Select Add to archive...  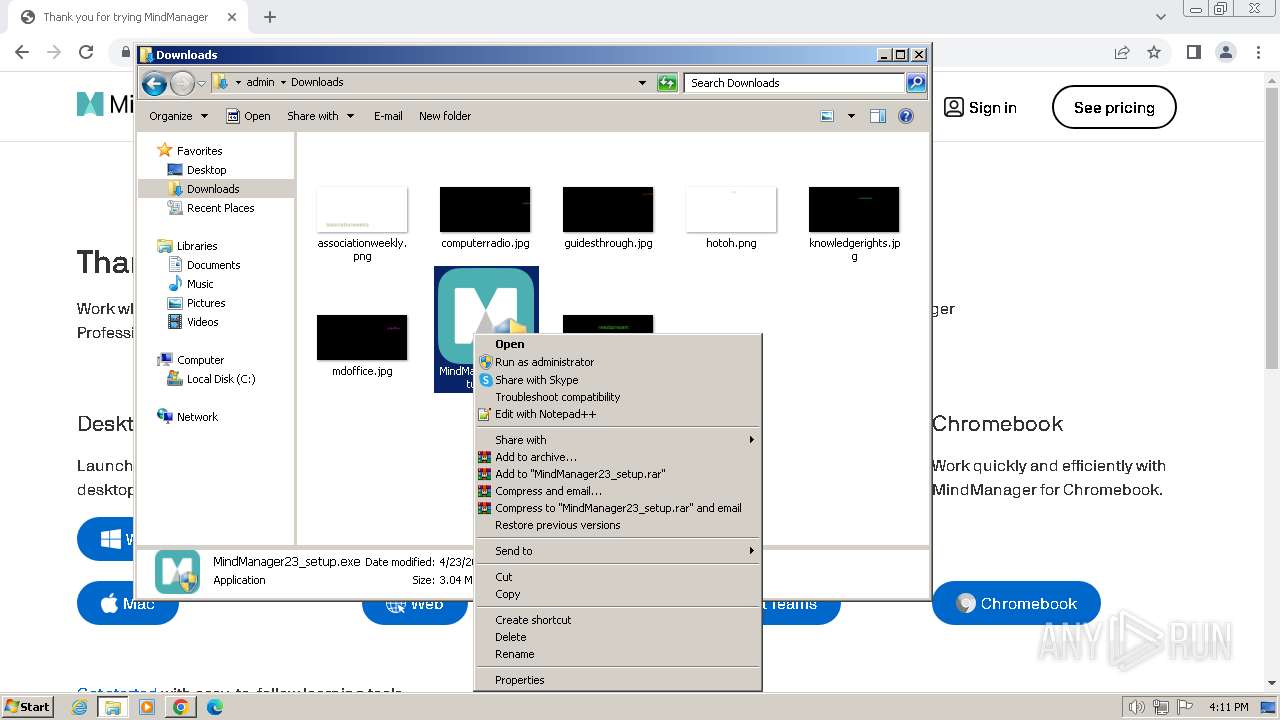tap(617, 457)
